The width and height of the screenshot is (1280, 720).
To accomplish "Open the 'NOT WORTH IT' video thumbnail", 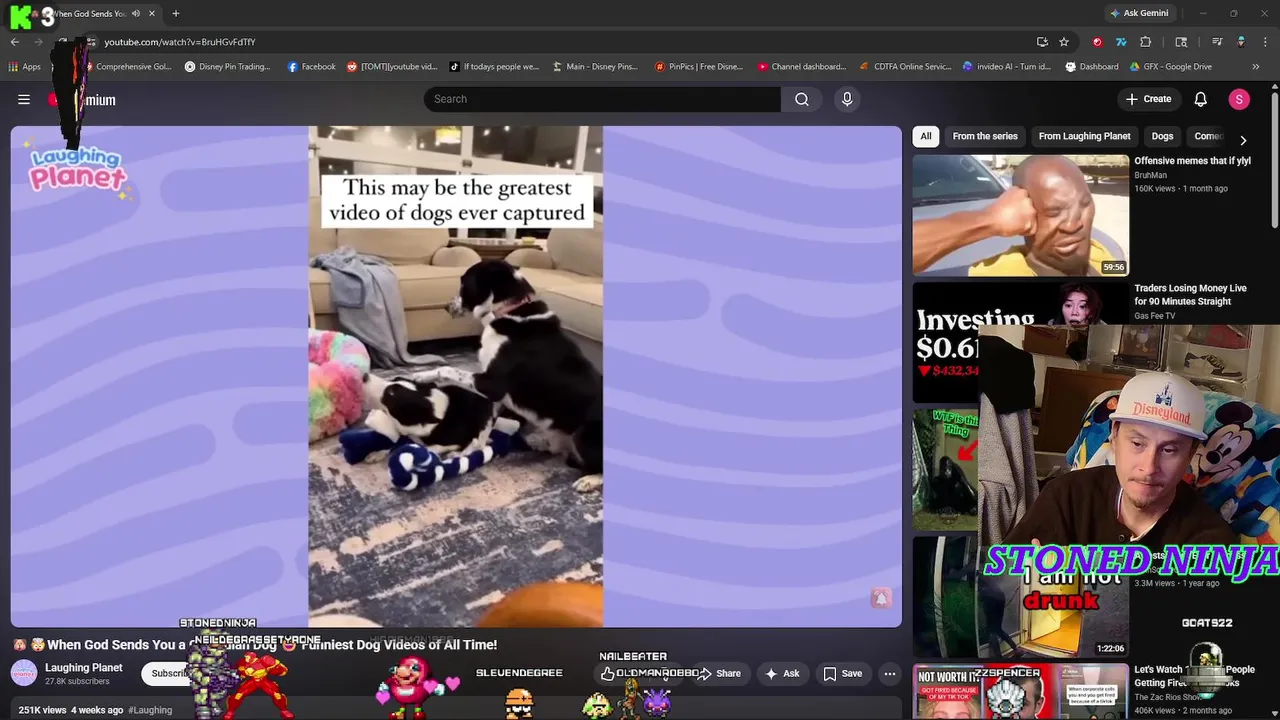I will point(1020,691).
